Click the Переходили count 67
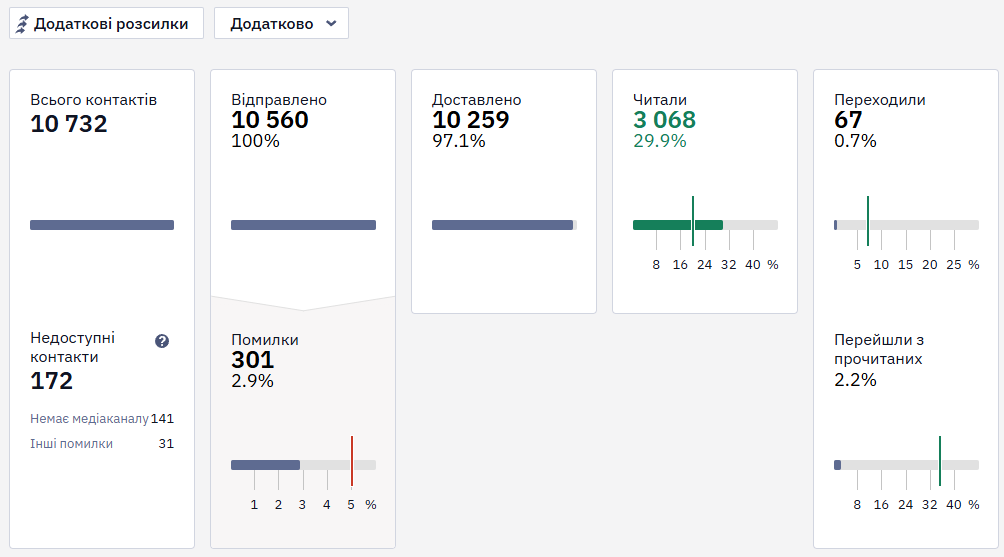Screen dimensions: 1004x557 pos(848,120)
